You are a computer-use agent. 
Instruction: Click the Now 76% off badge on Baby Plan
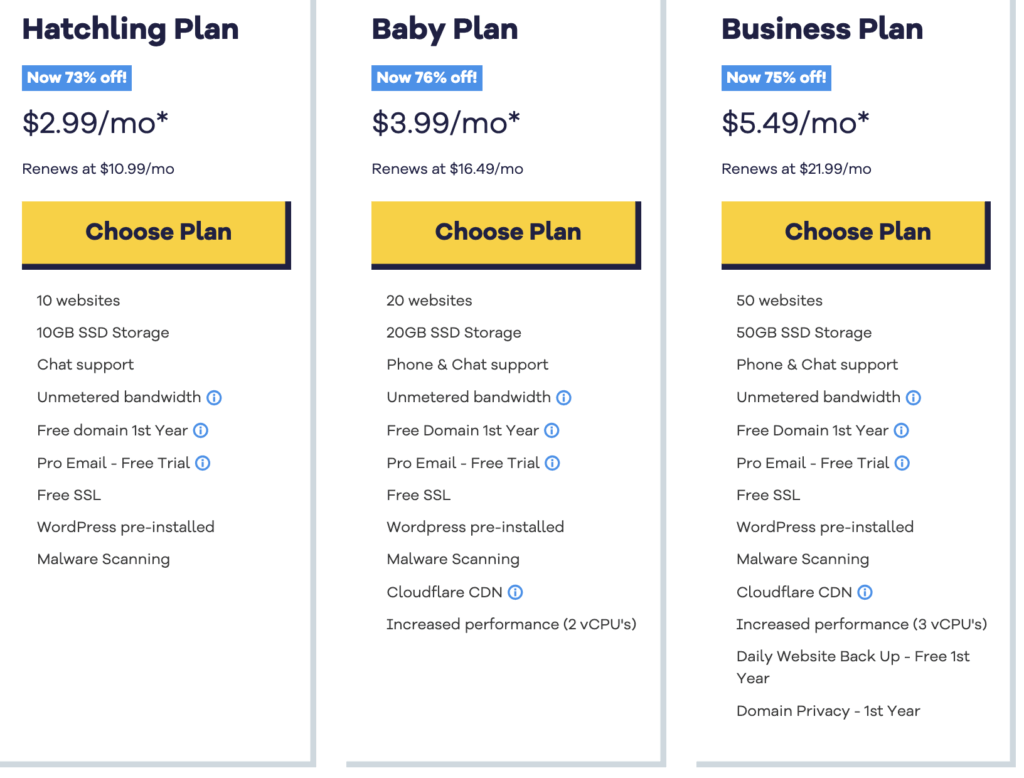click(x=426, y=77)
